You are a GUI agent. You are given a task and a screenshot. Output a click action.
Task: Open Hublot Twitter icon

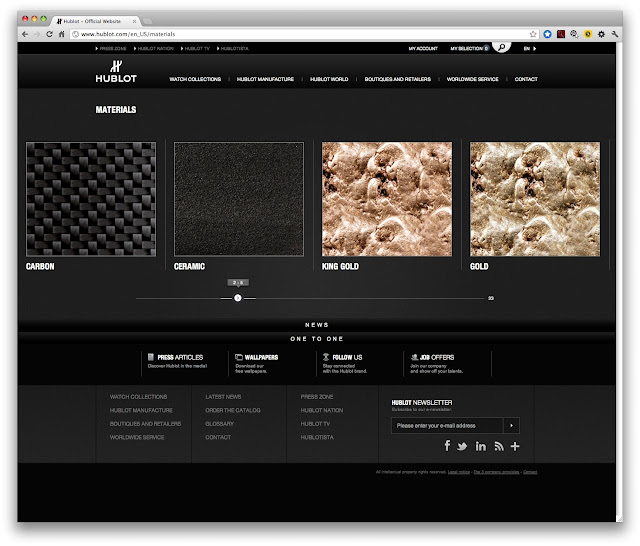click(462, 446)
